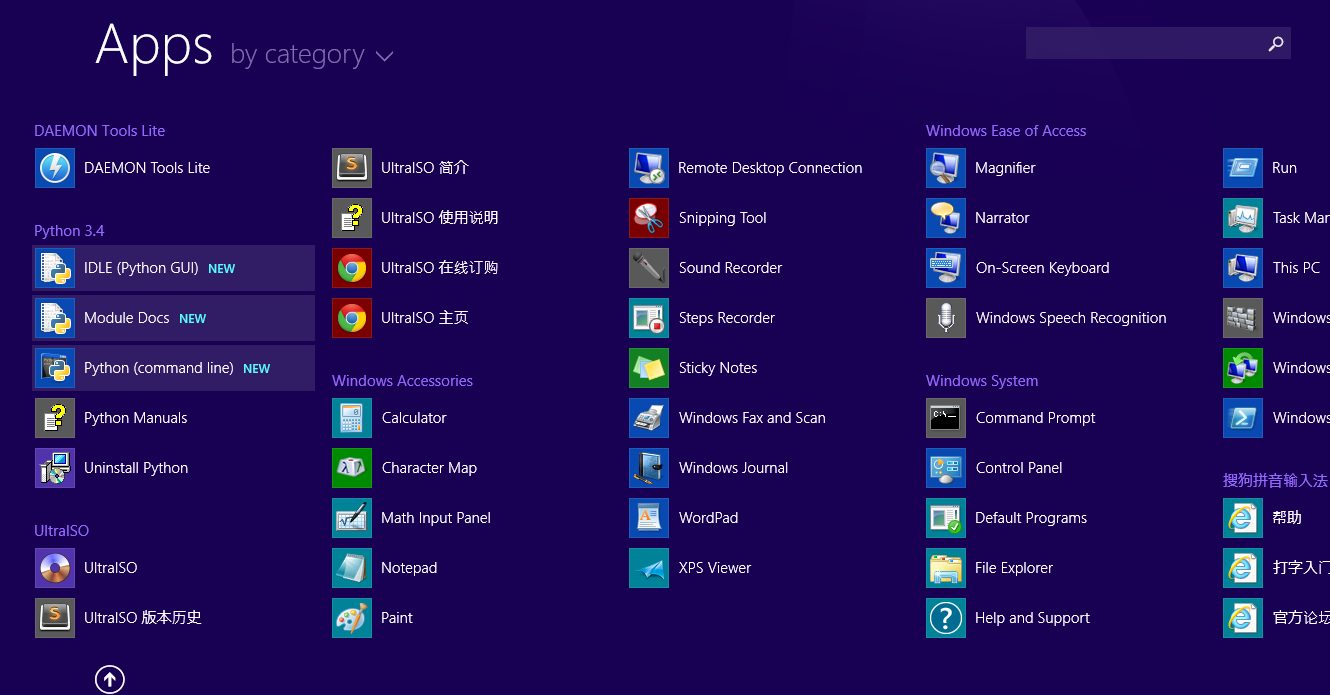Image resolution: width=1330 pixels, height=695 pixels.
Task: Select the Windows System category header
Action: pos(982,381)
